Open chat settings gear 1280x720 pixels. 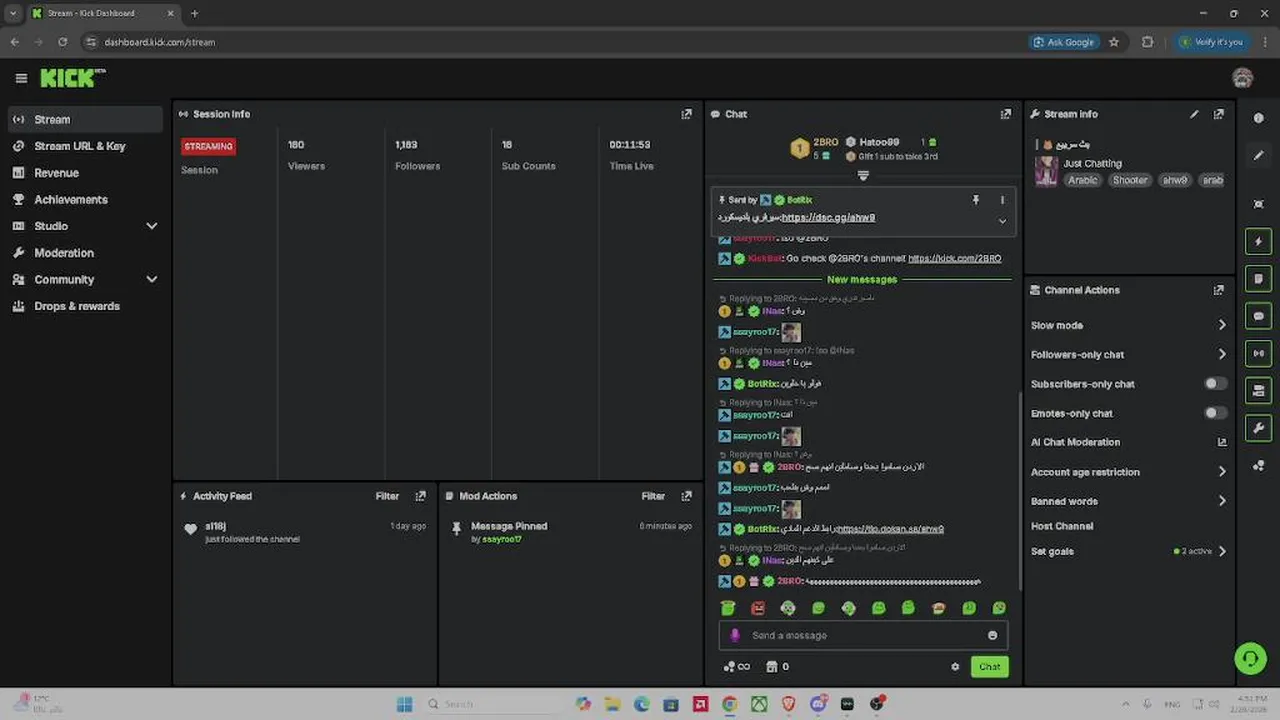[x=955, y=667]
